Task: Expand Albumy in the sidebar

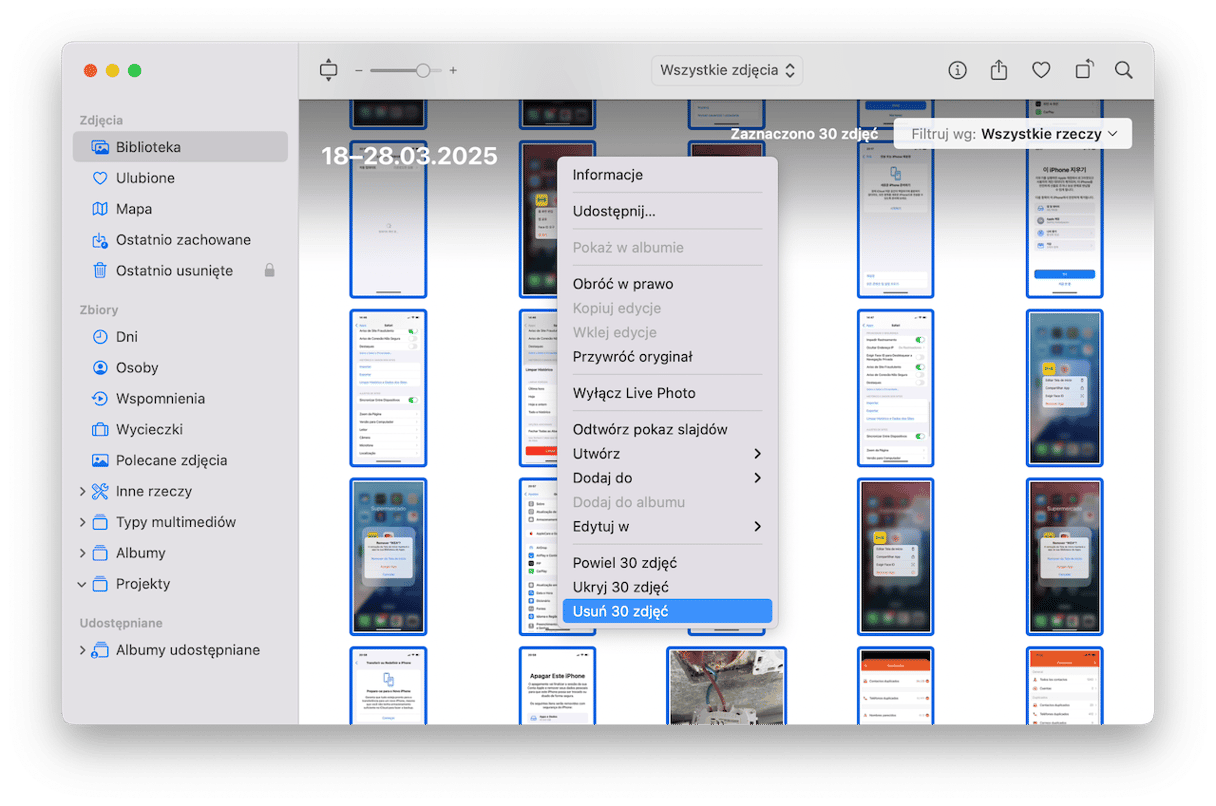Action: 82,553
